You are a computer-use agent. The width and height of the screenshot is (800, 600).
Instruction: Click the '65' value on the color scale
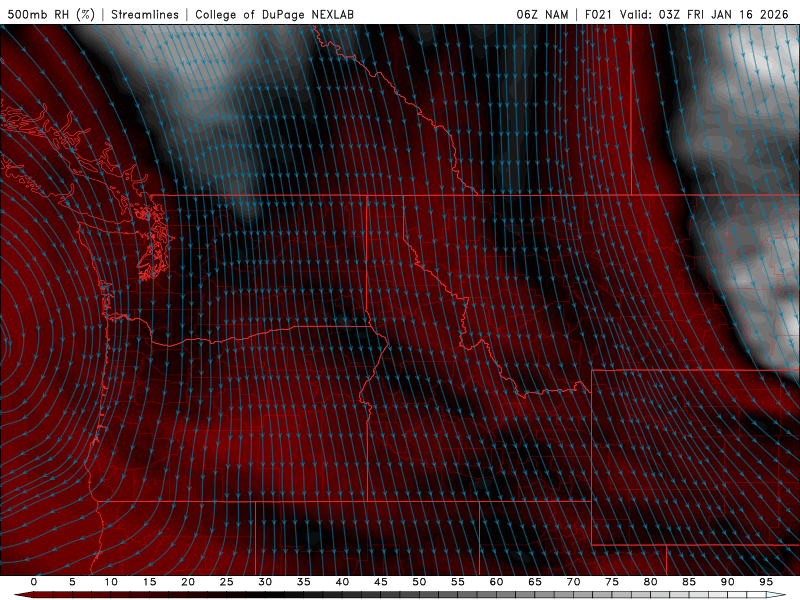pyautogui.click(x=535, y=582)
